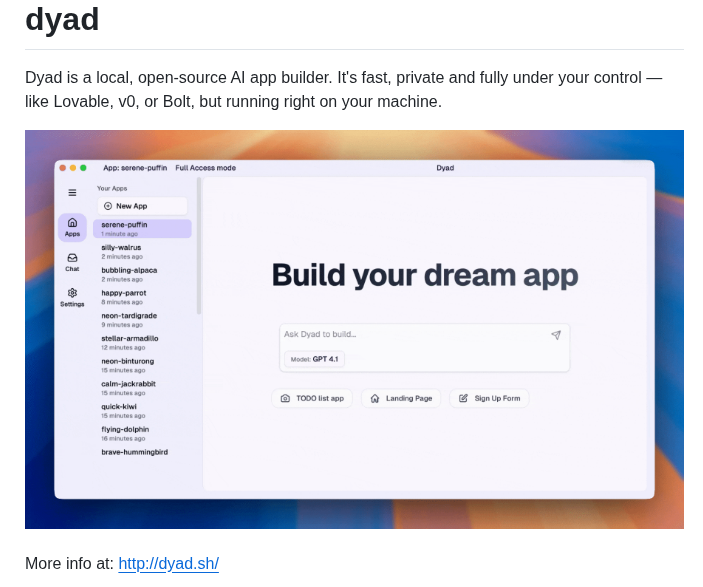This screenshot has height=587, width=703.
Task: Click the send paper-plane icon
Action: coord(556,335)
